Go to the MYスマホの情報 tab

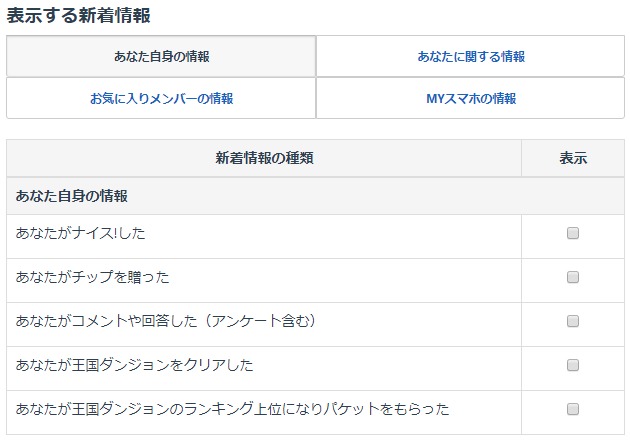click(471, 98)
